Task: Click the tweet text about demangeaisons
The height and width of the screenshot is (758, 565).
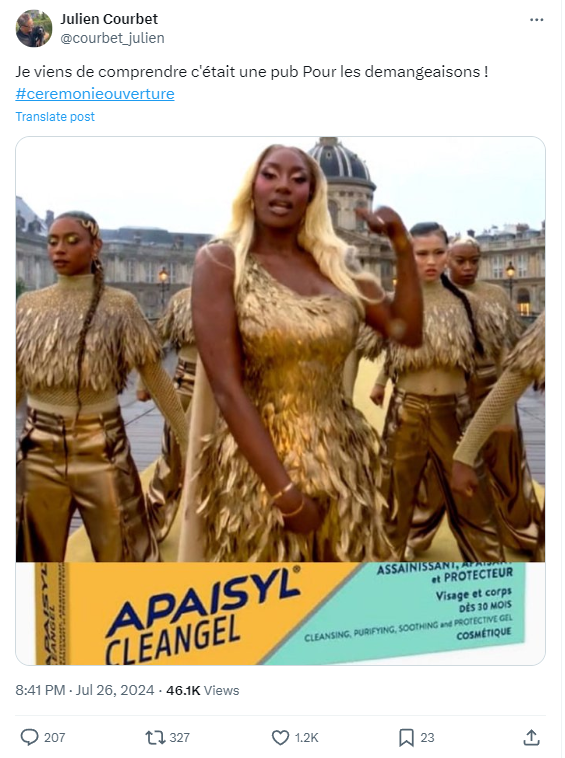Action: (x=252, y=72)
